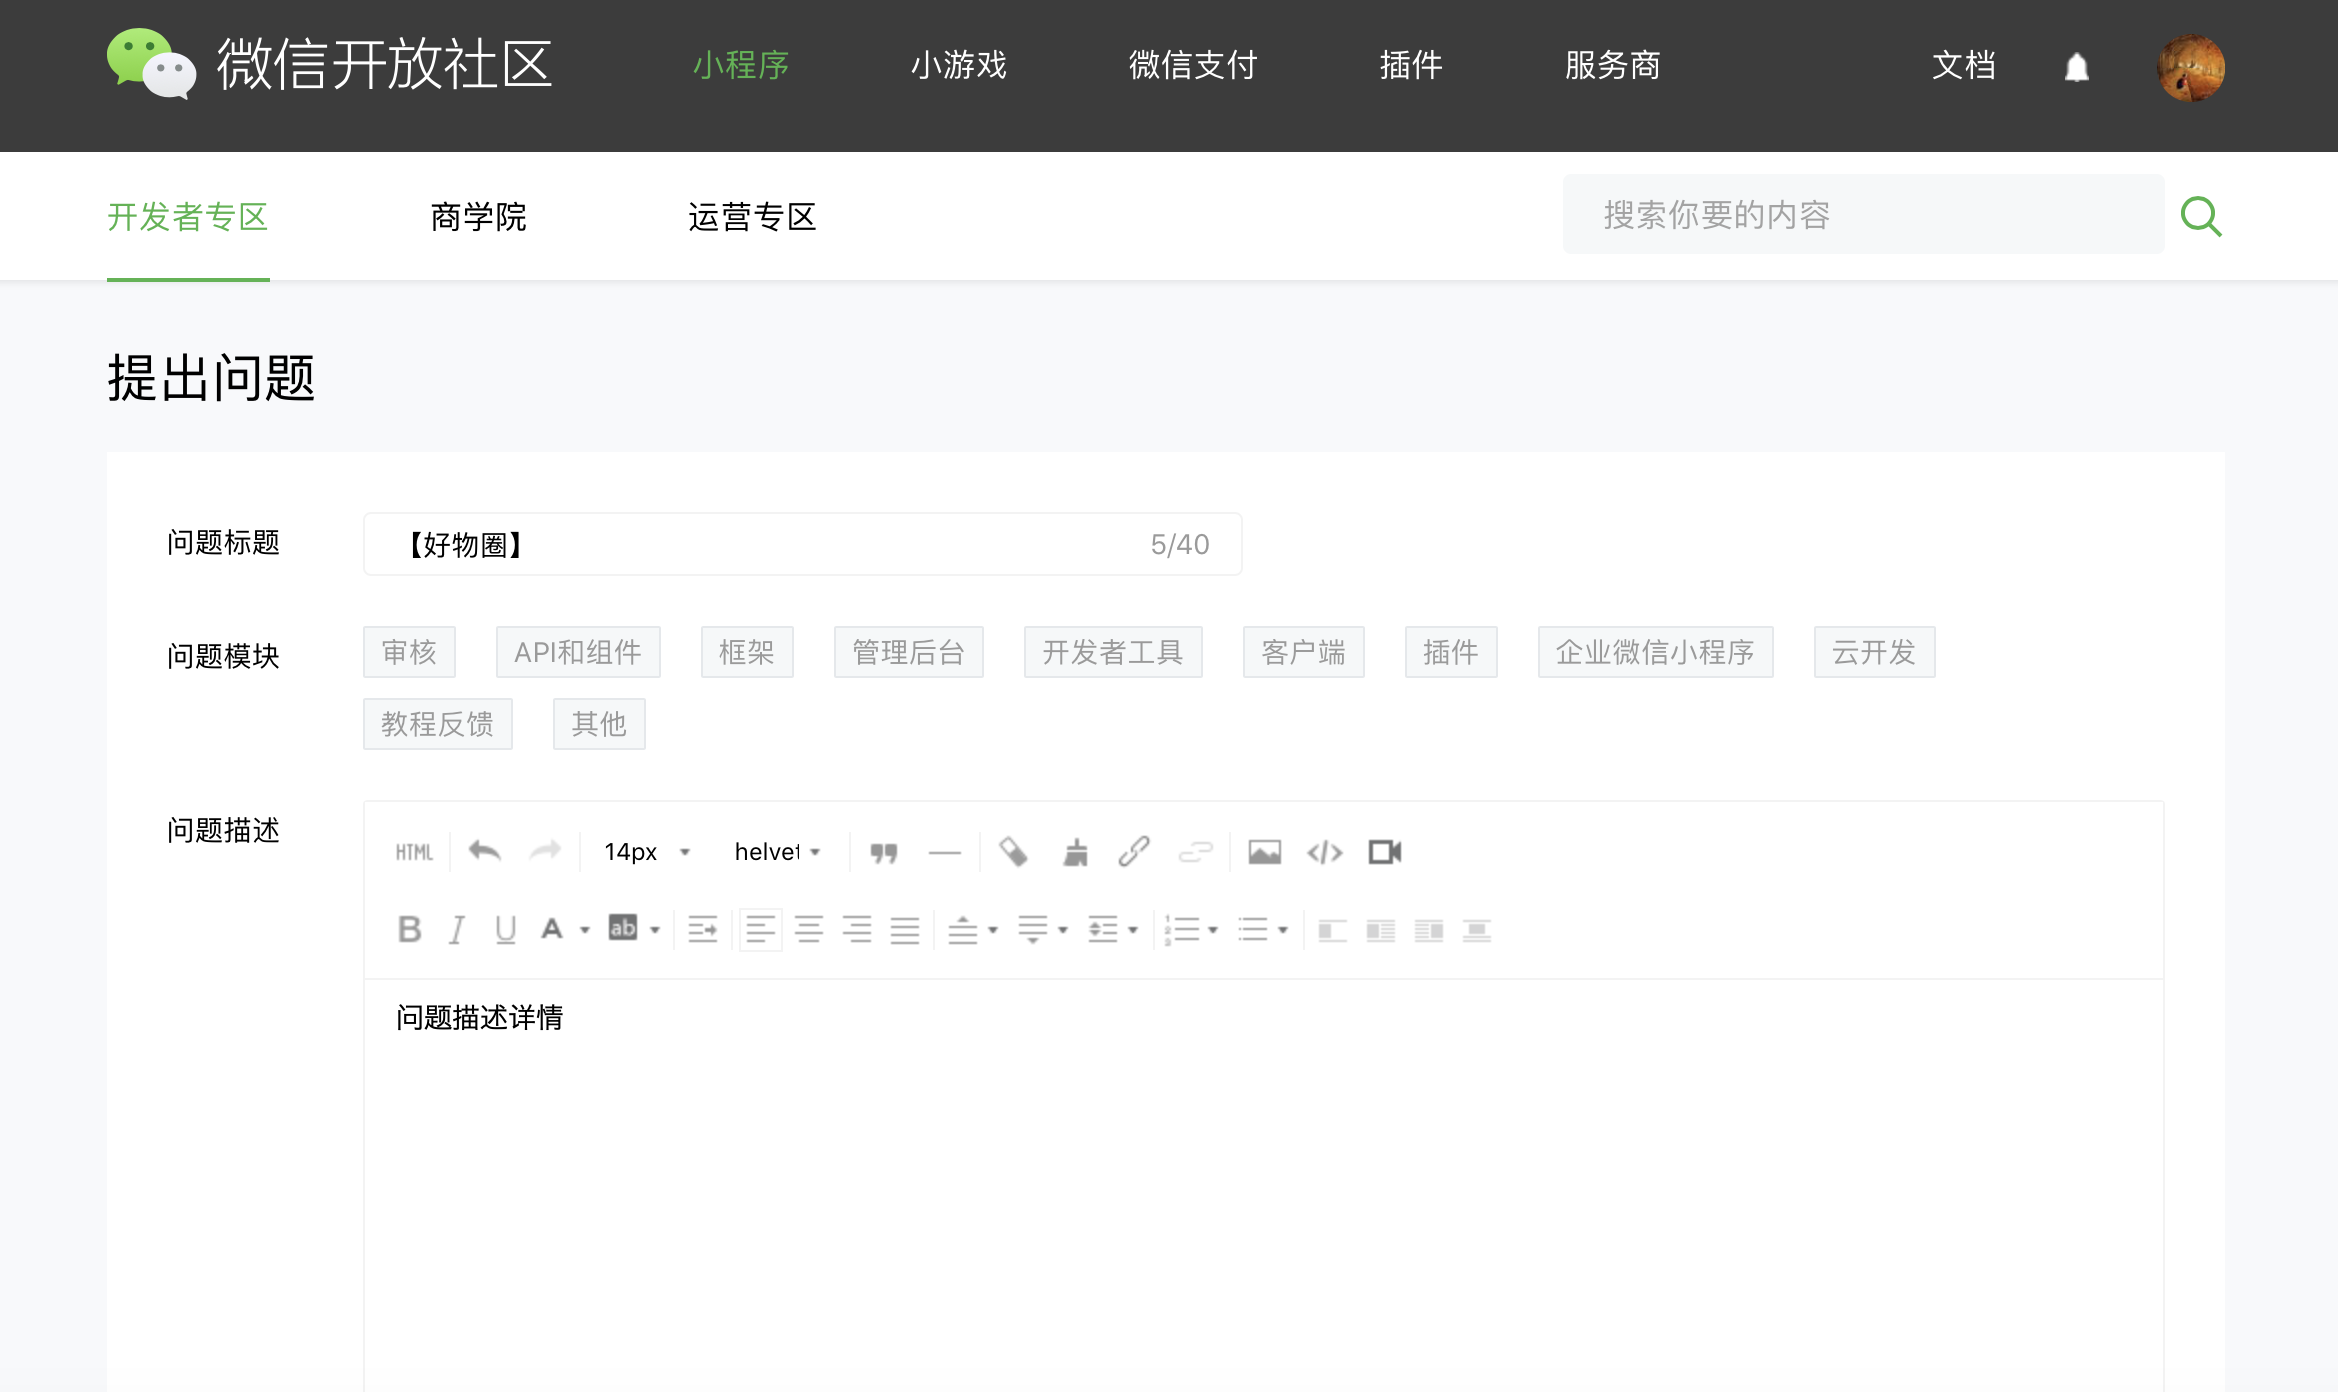
Task: Click the 问题标题 title input field
Action: pyautogui.click(x=780, y=544)
